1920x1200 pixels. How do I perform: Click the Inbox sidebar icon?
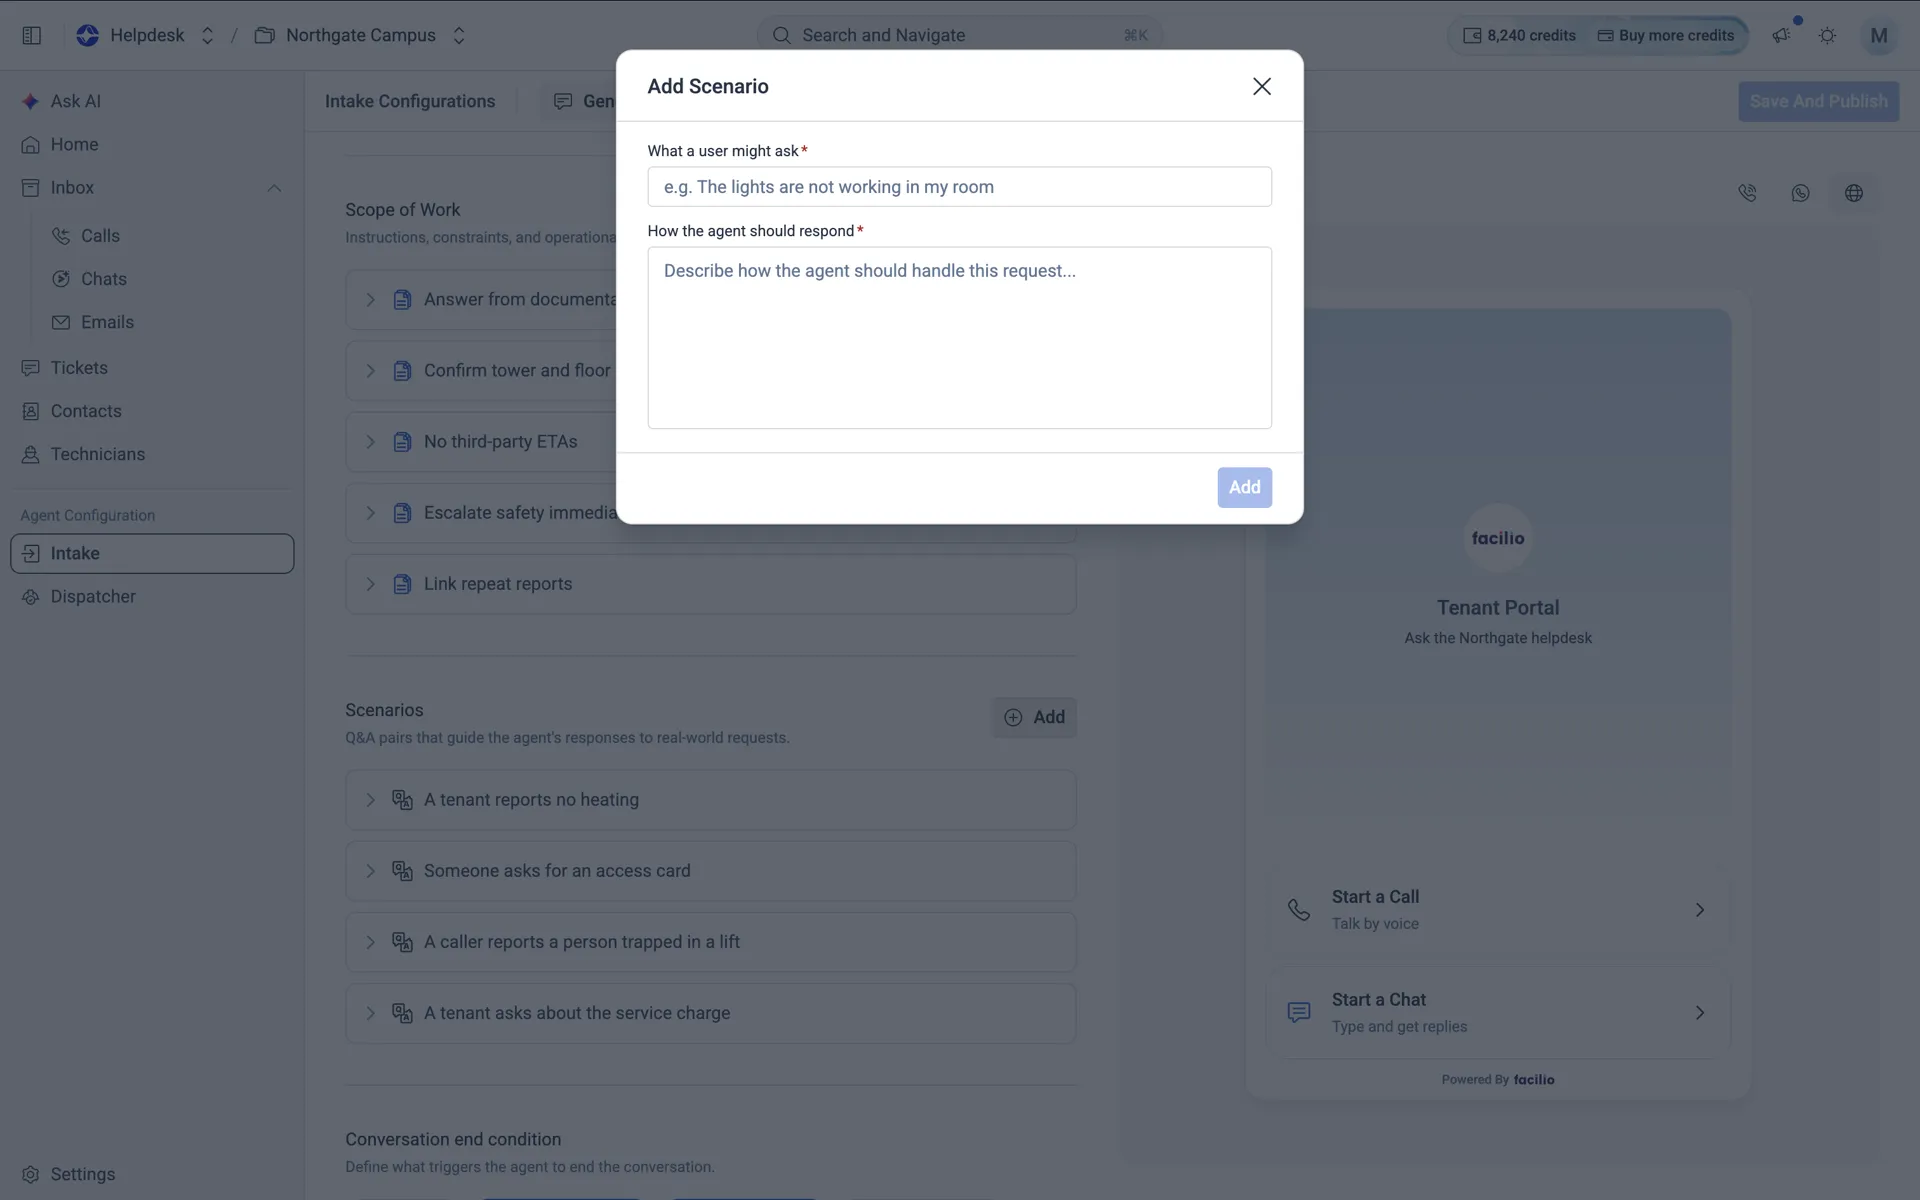31,188
